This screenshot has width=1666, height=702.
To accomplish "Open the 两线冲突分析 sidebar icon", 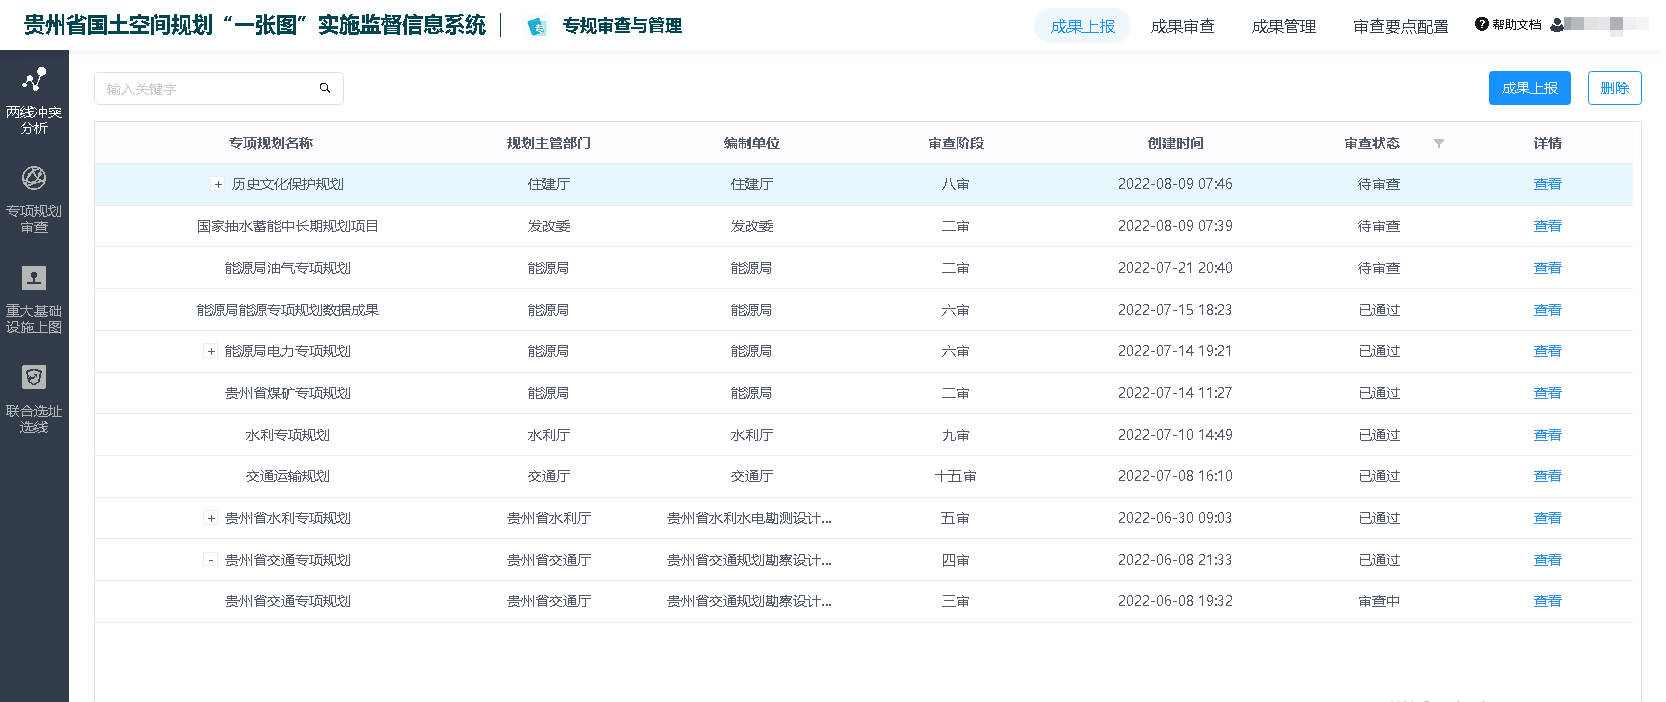I will click(34, 80).
